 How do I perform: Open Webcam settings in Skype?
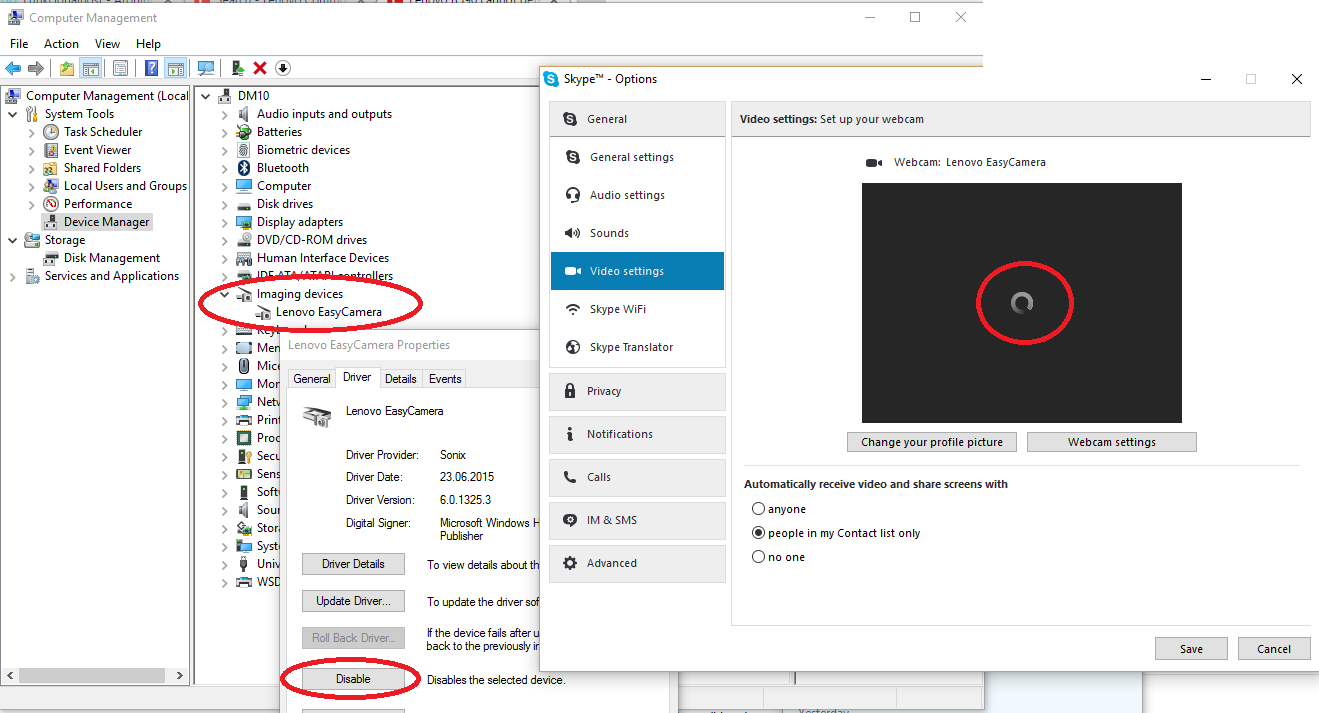1111,442
